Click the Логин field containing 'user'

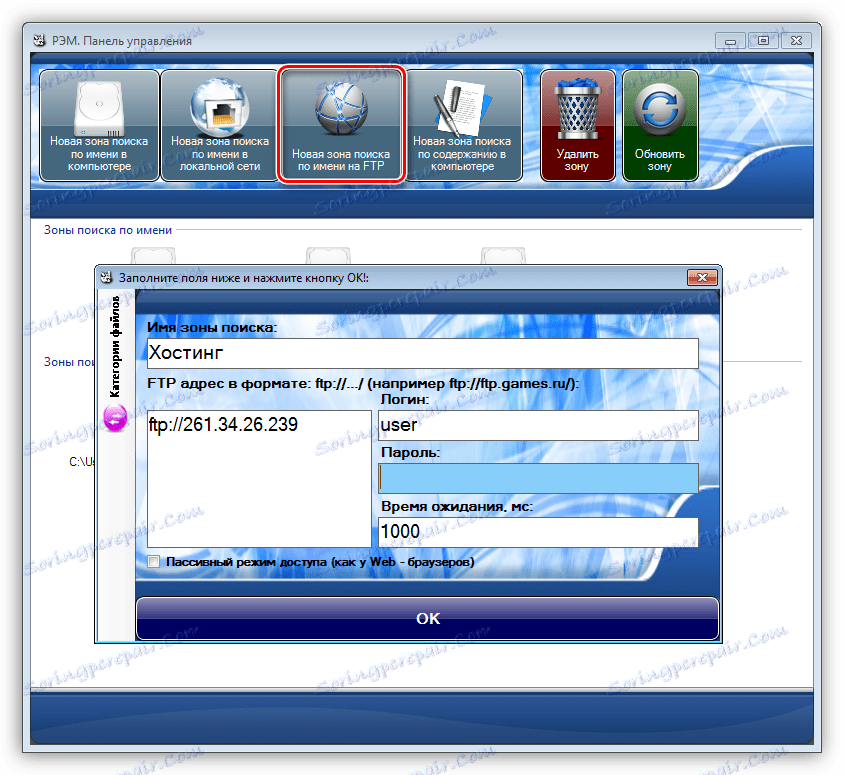click(538, 425)
